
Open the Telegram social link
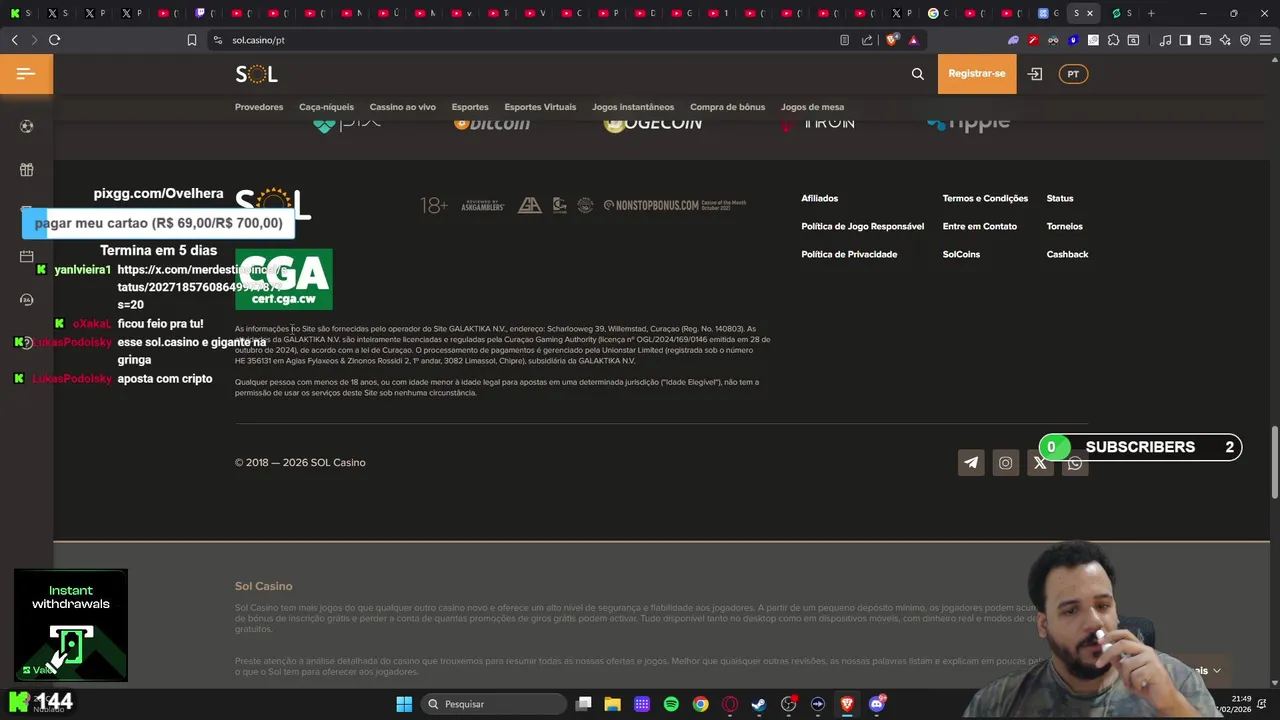tap(971, 462)
